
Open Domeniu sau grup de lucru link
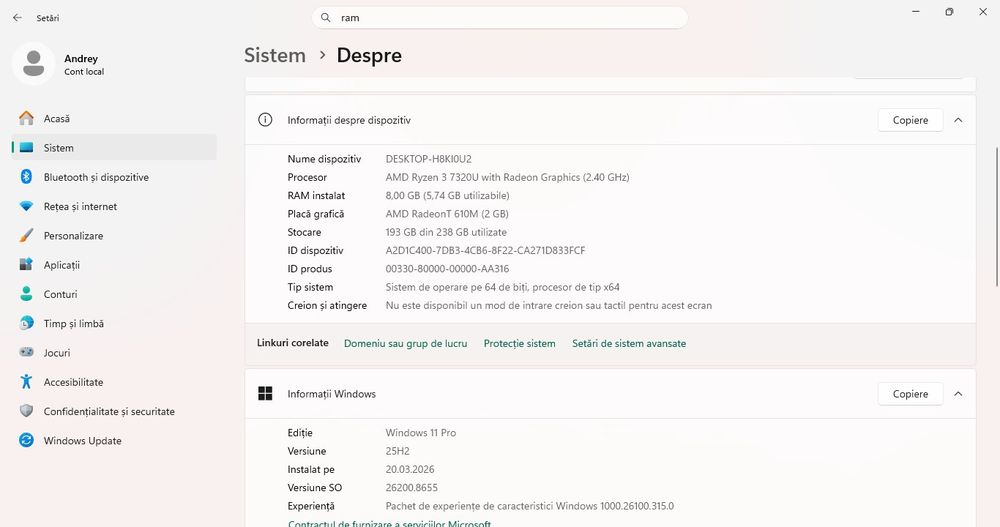point(406,343)
